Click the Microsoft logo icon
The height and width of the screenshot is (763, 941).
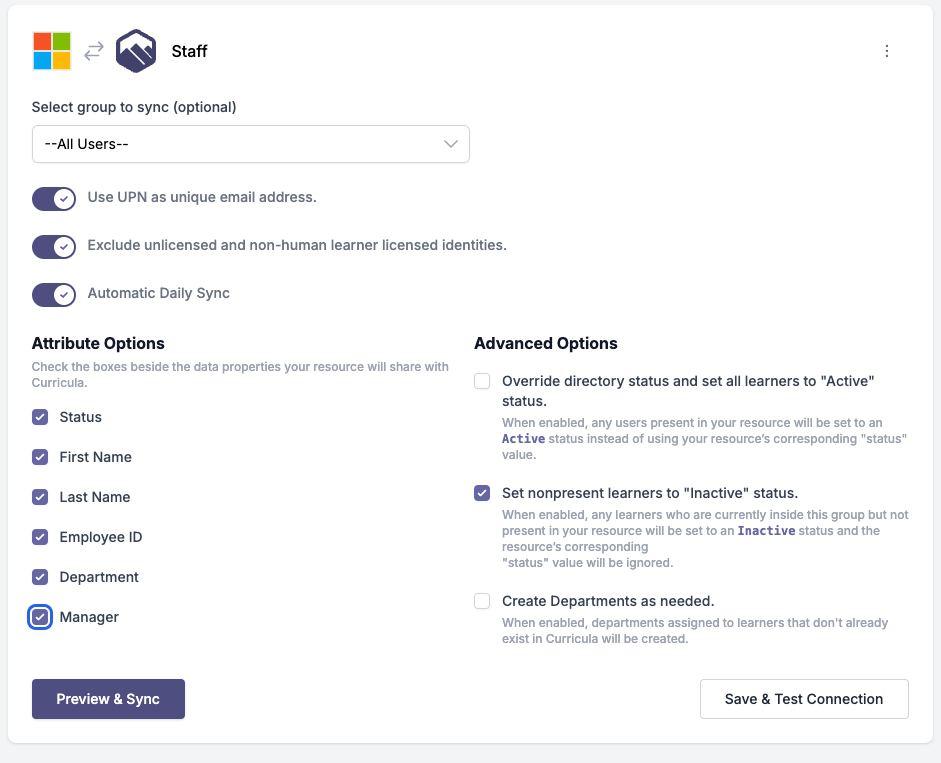pos(52,51)
